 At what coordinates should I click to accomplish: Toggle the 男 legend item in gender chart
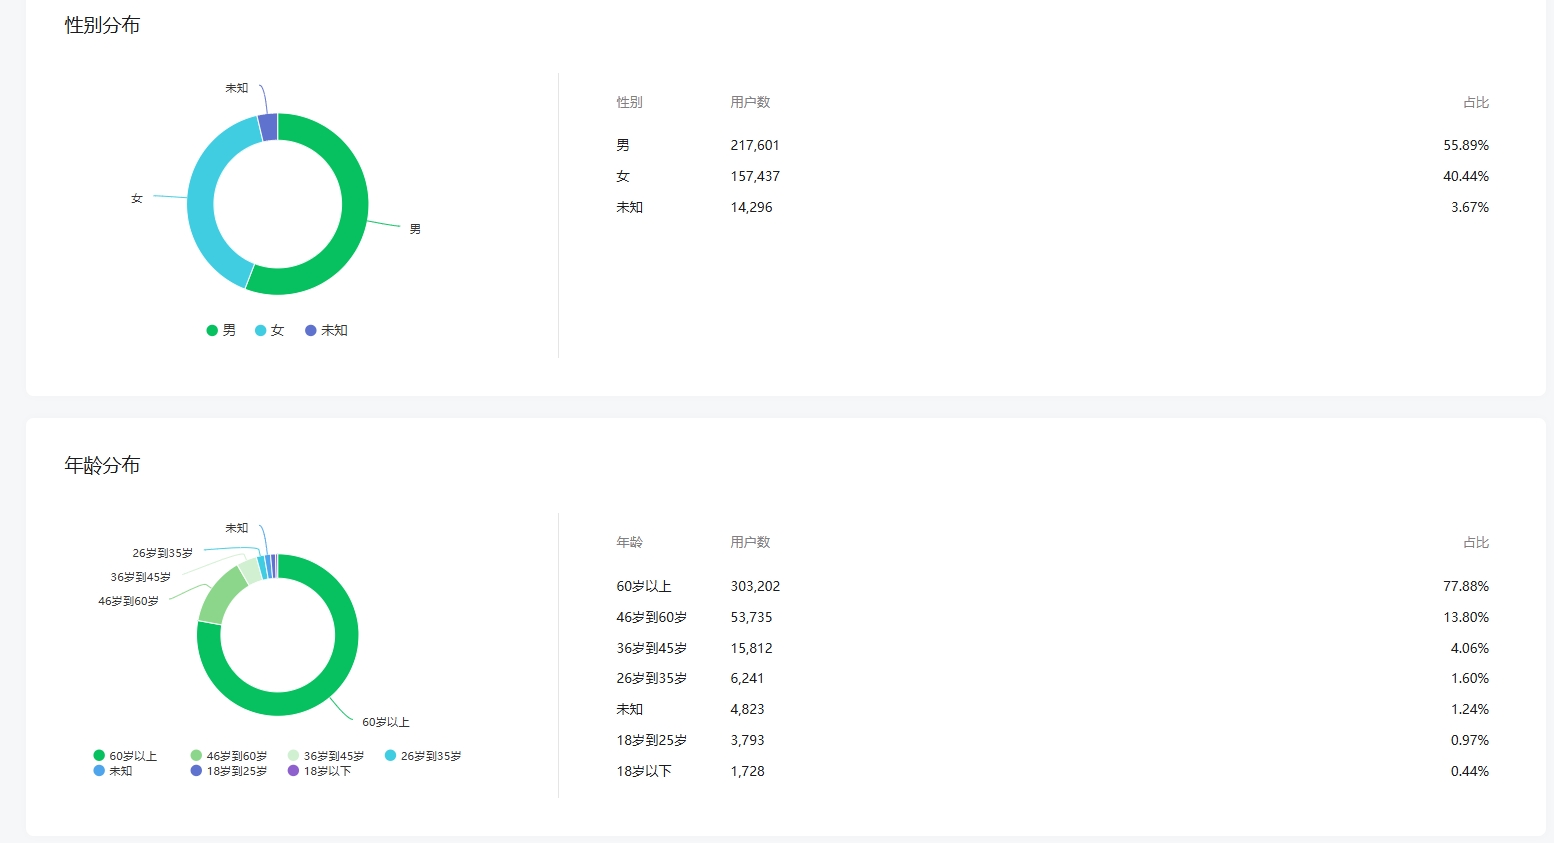click(x=222, y=330)
